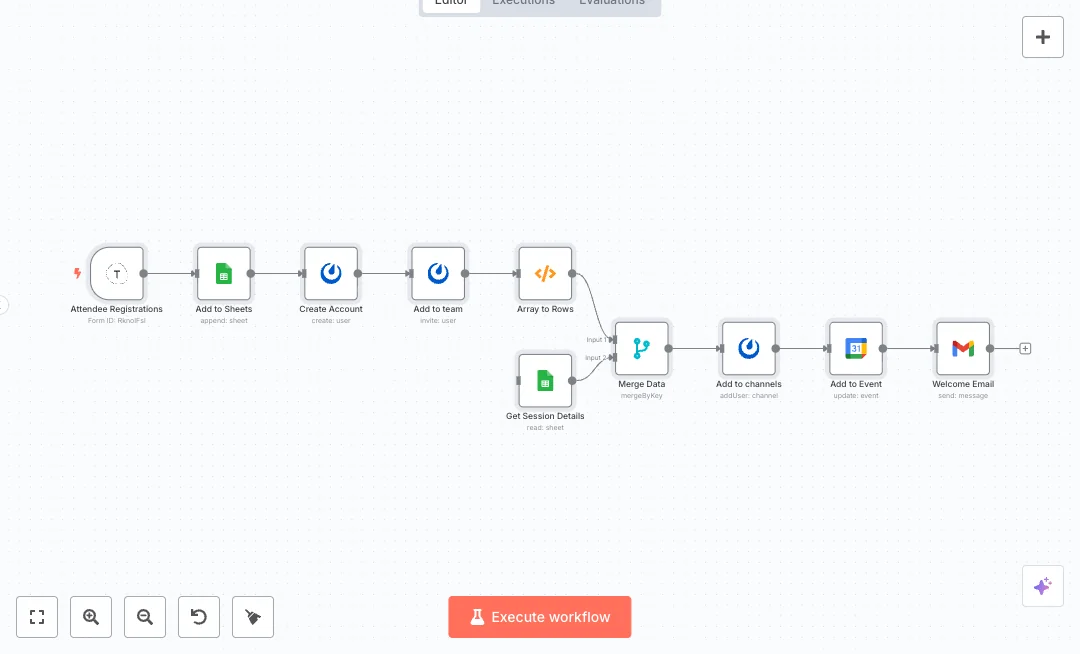Reset the canvas zoom level
The image size is (1080, 654).
click(x=199, y=617)
